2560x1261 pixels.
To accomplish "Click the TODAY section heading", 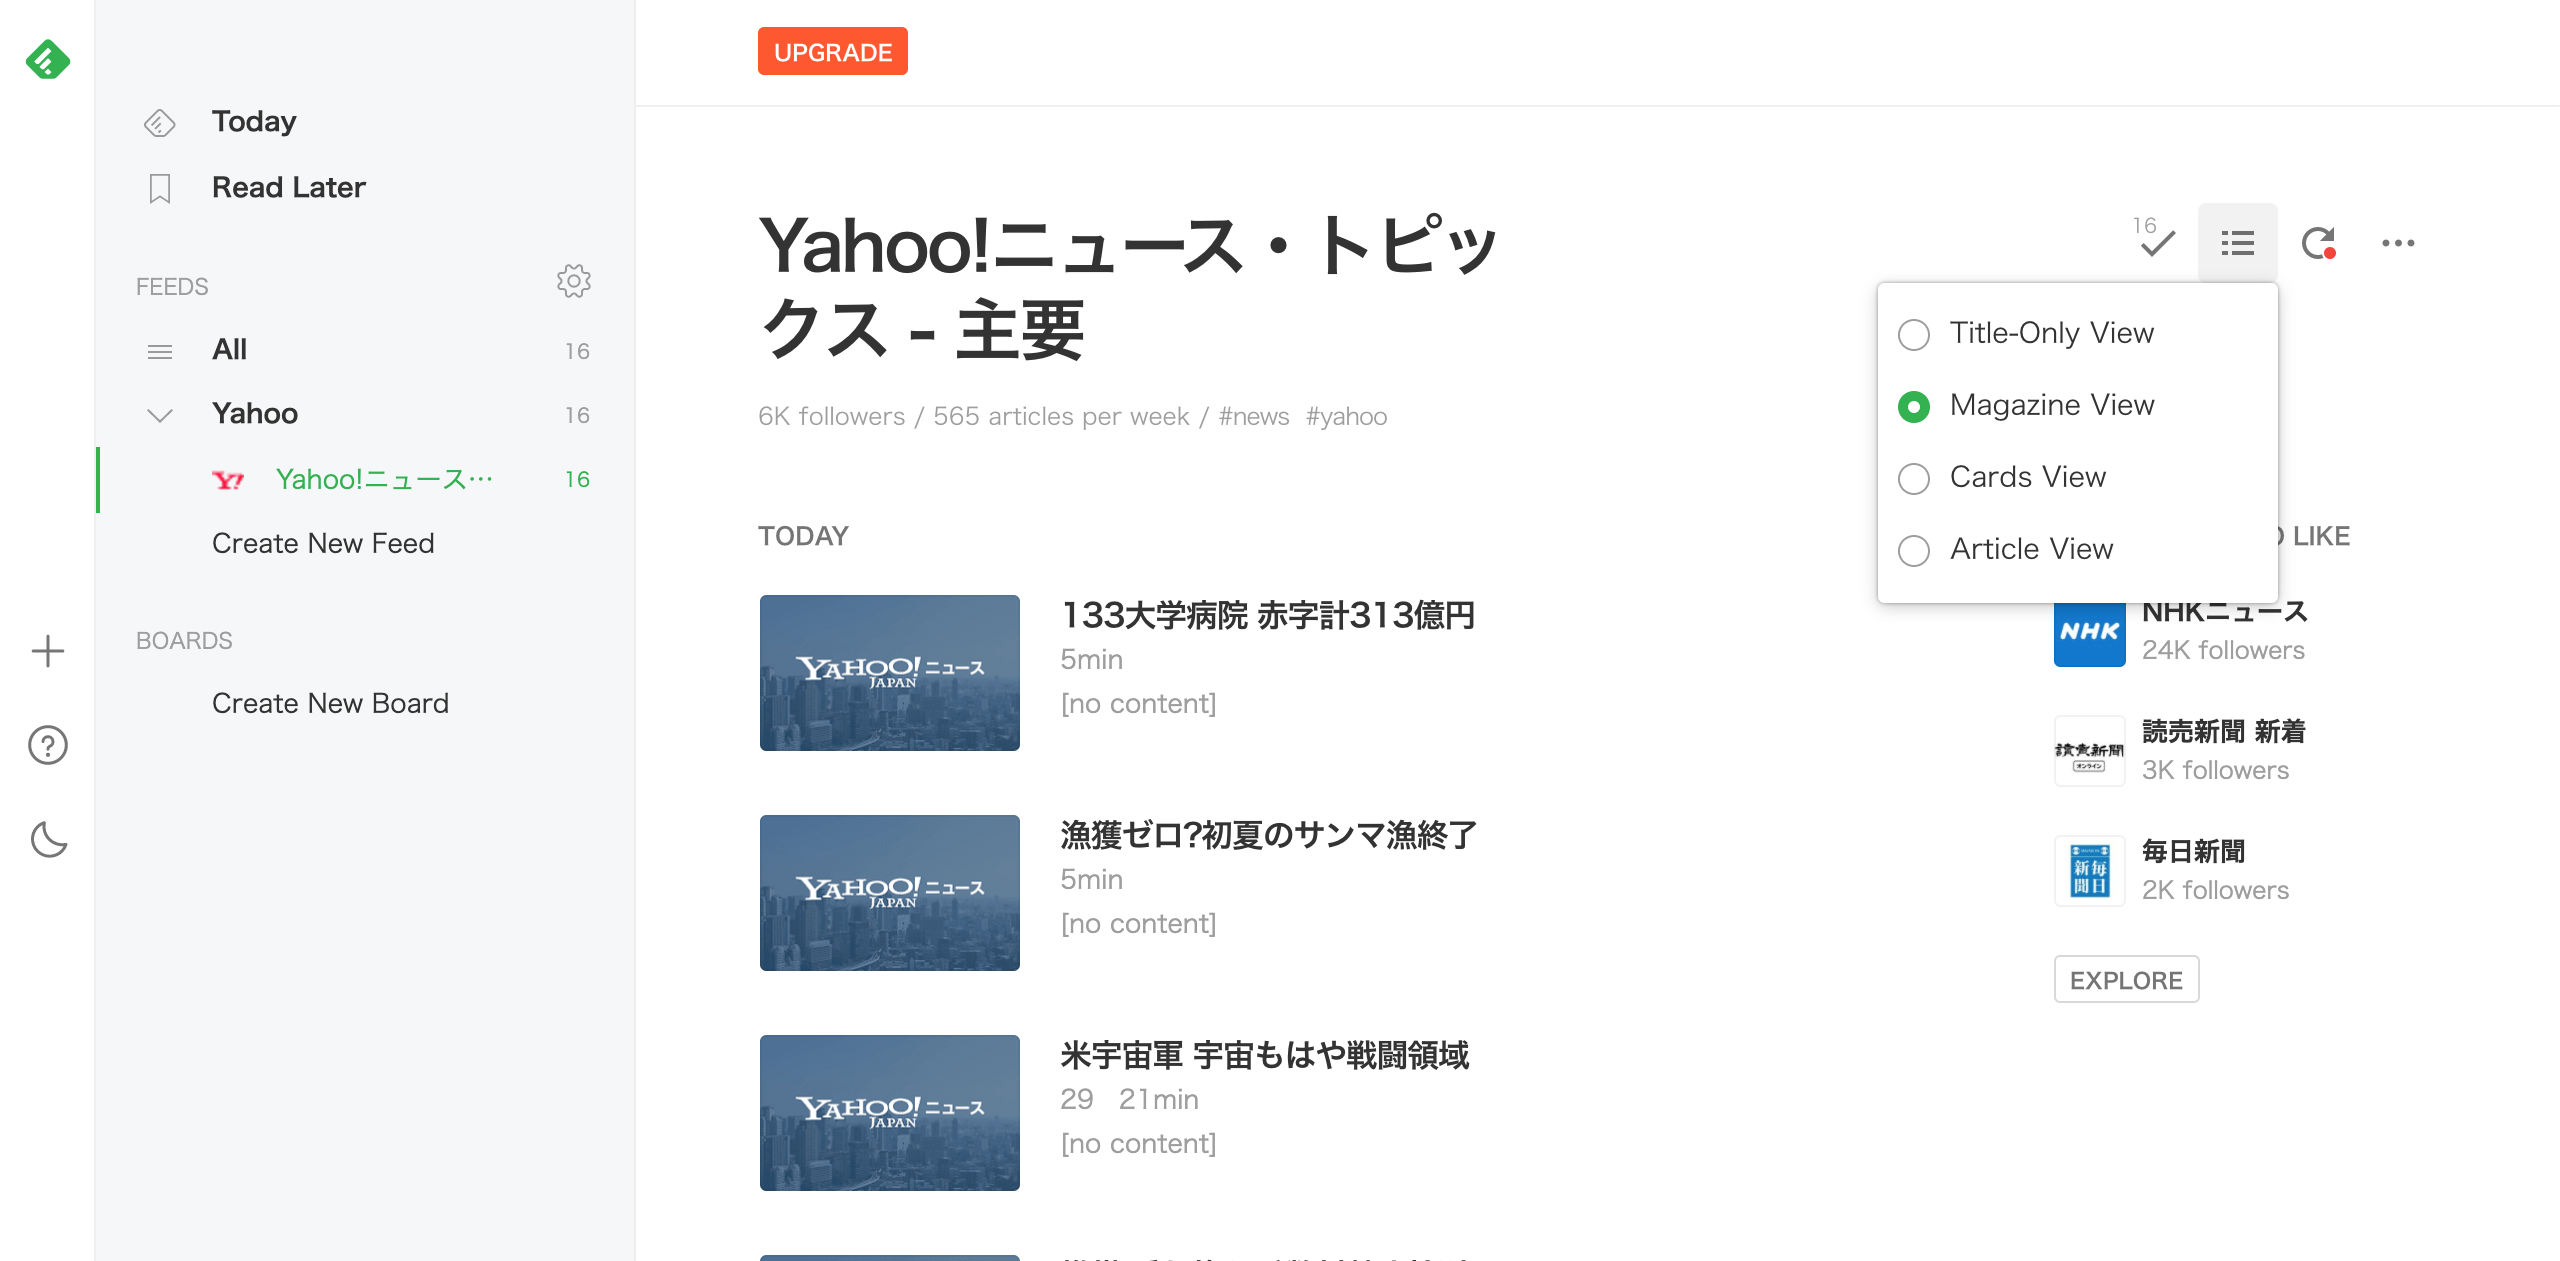I will click(803, 536).
